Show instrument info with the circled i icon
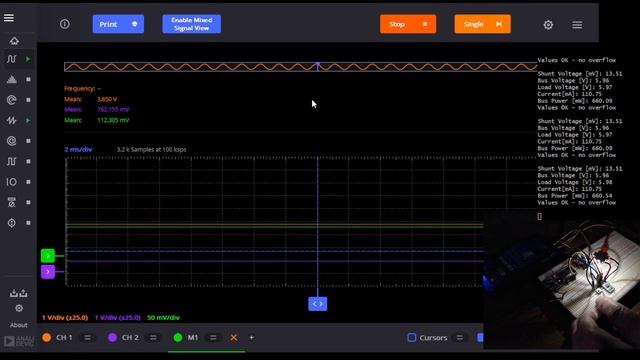 [x=64, y=24]
